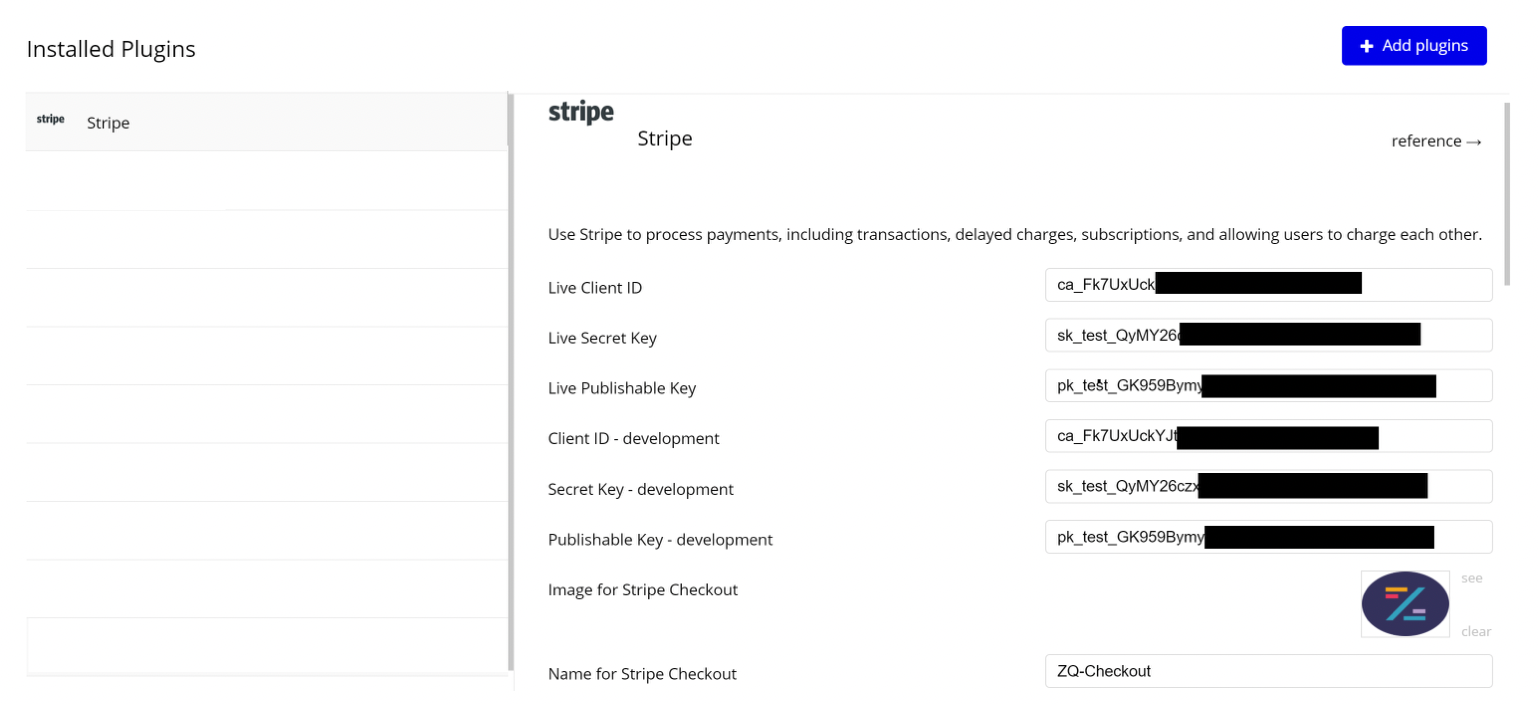
Task: Click the Live Secret Key label
Action: click(x=602, y=338)
